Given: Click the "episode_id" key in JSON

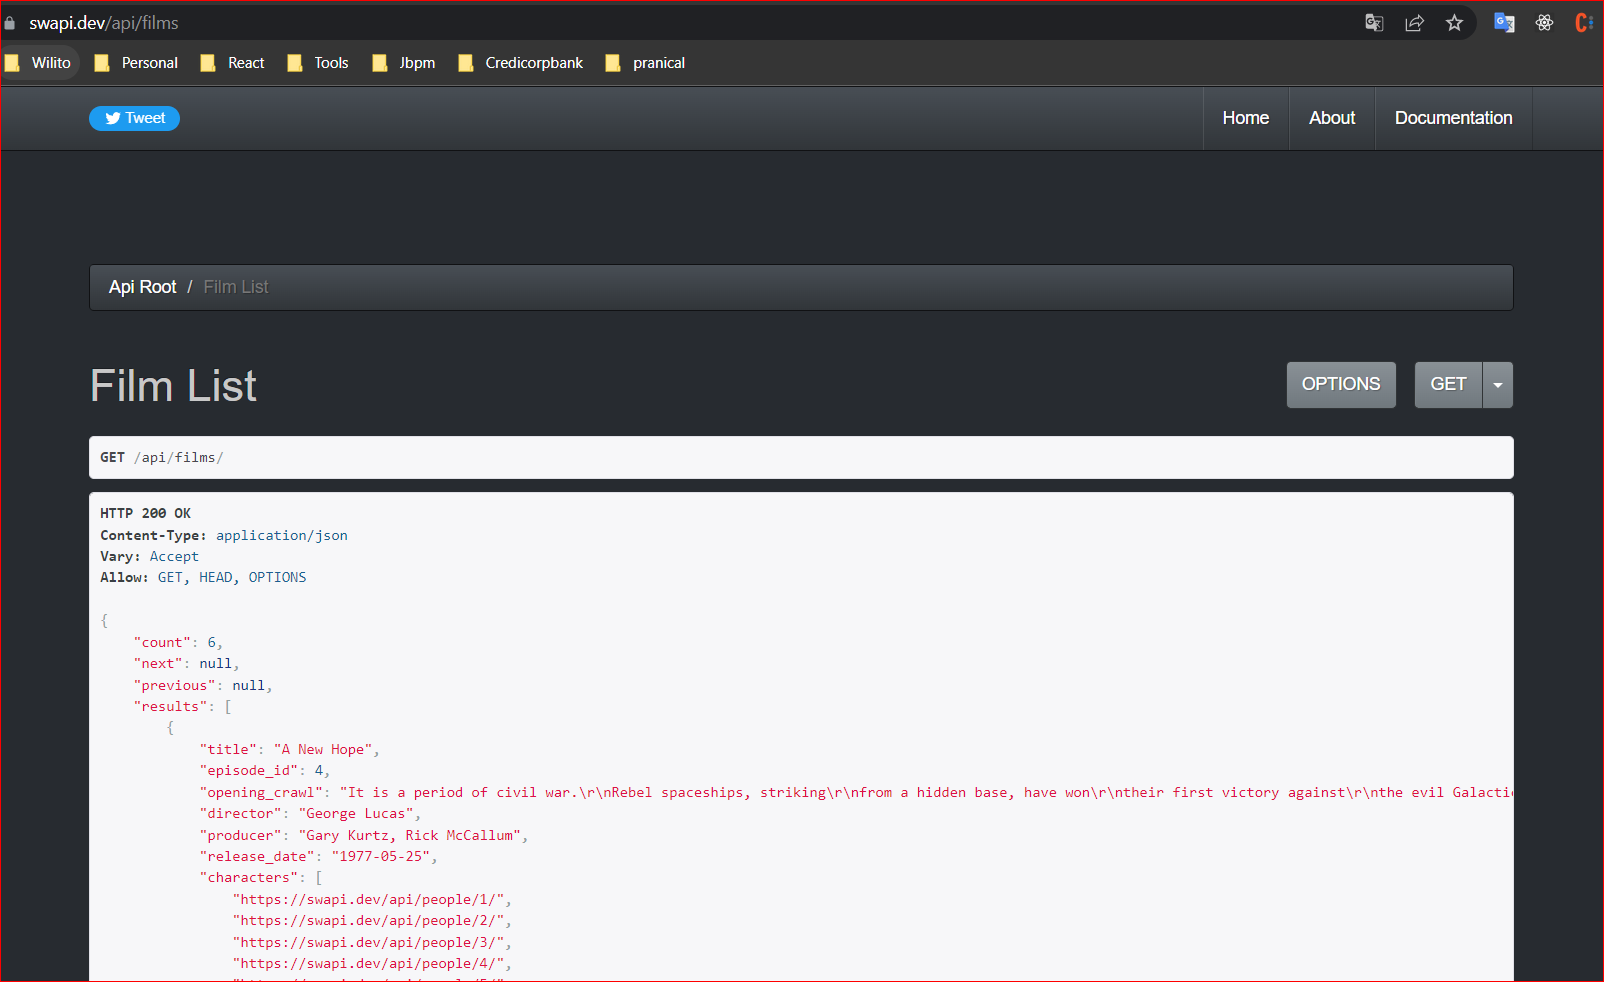Looking at the screenshot, I should click(253, 771).
